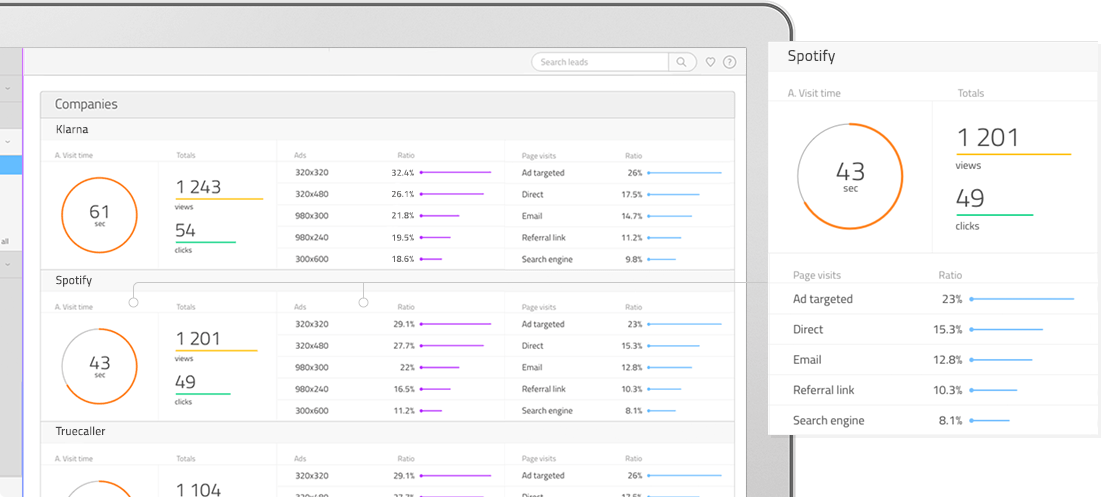Click Klarna's purple 32.4% ratio bar

point(456,173)
